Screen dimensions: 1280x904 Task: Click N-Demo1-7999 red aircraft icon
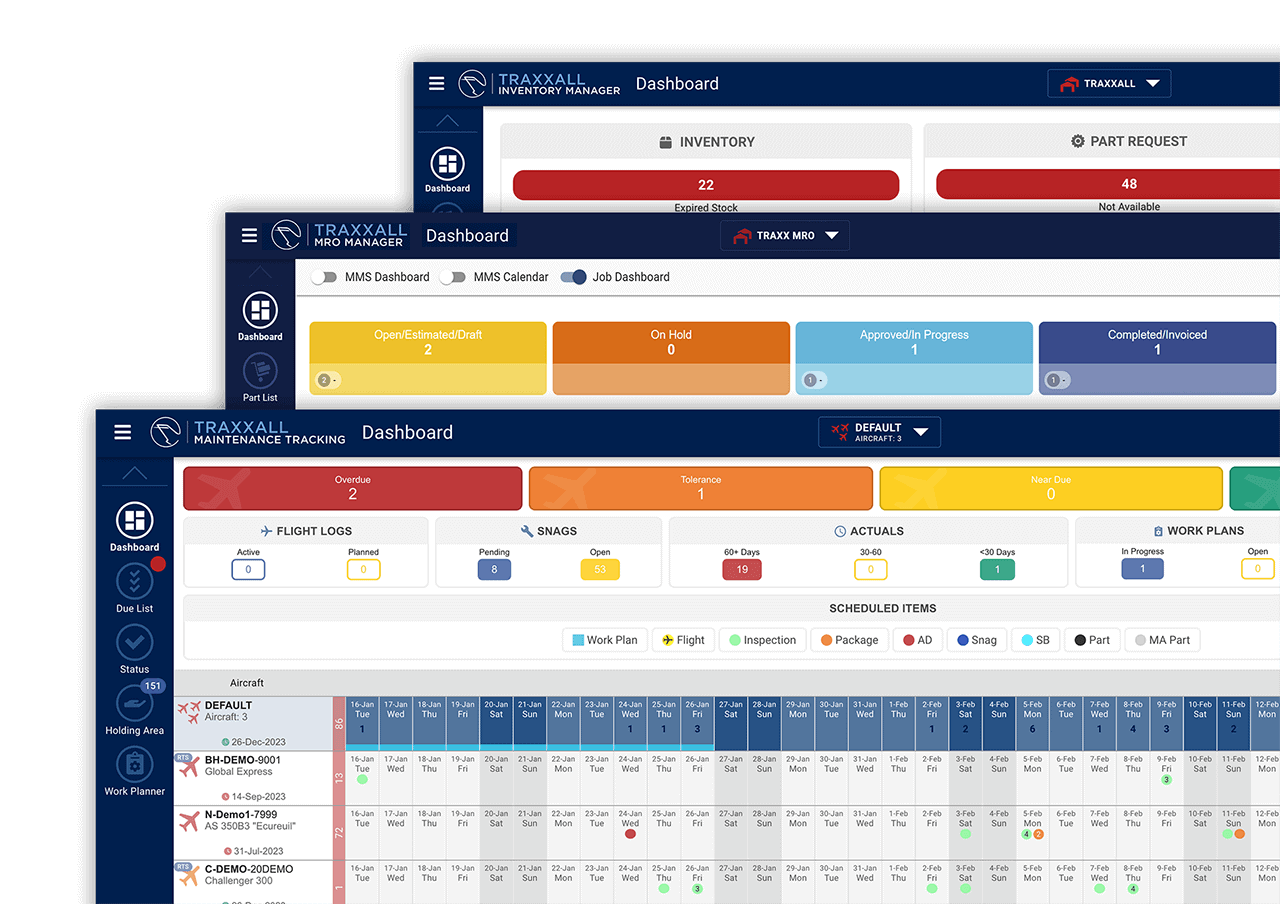[189, 822]
